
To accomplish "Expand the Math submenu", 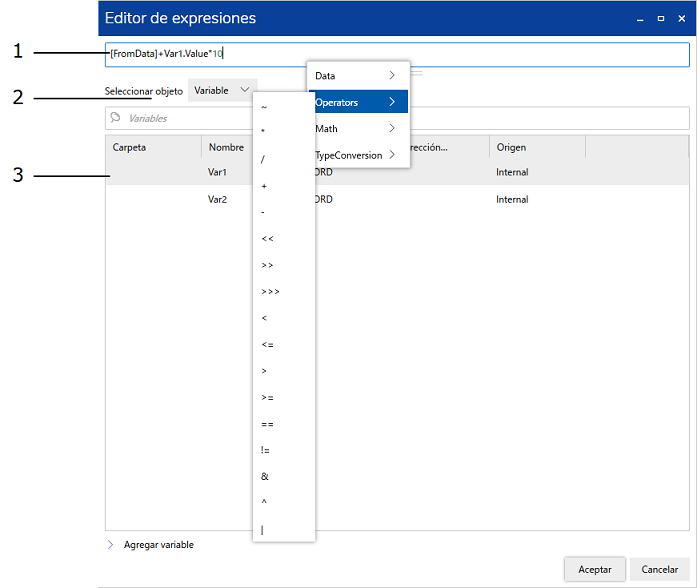I will (357, 129).
